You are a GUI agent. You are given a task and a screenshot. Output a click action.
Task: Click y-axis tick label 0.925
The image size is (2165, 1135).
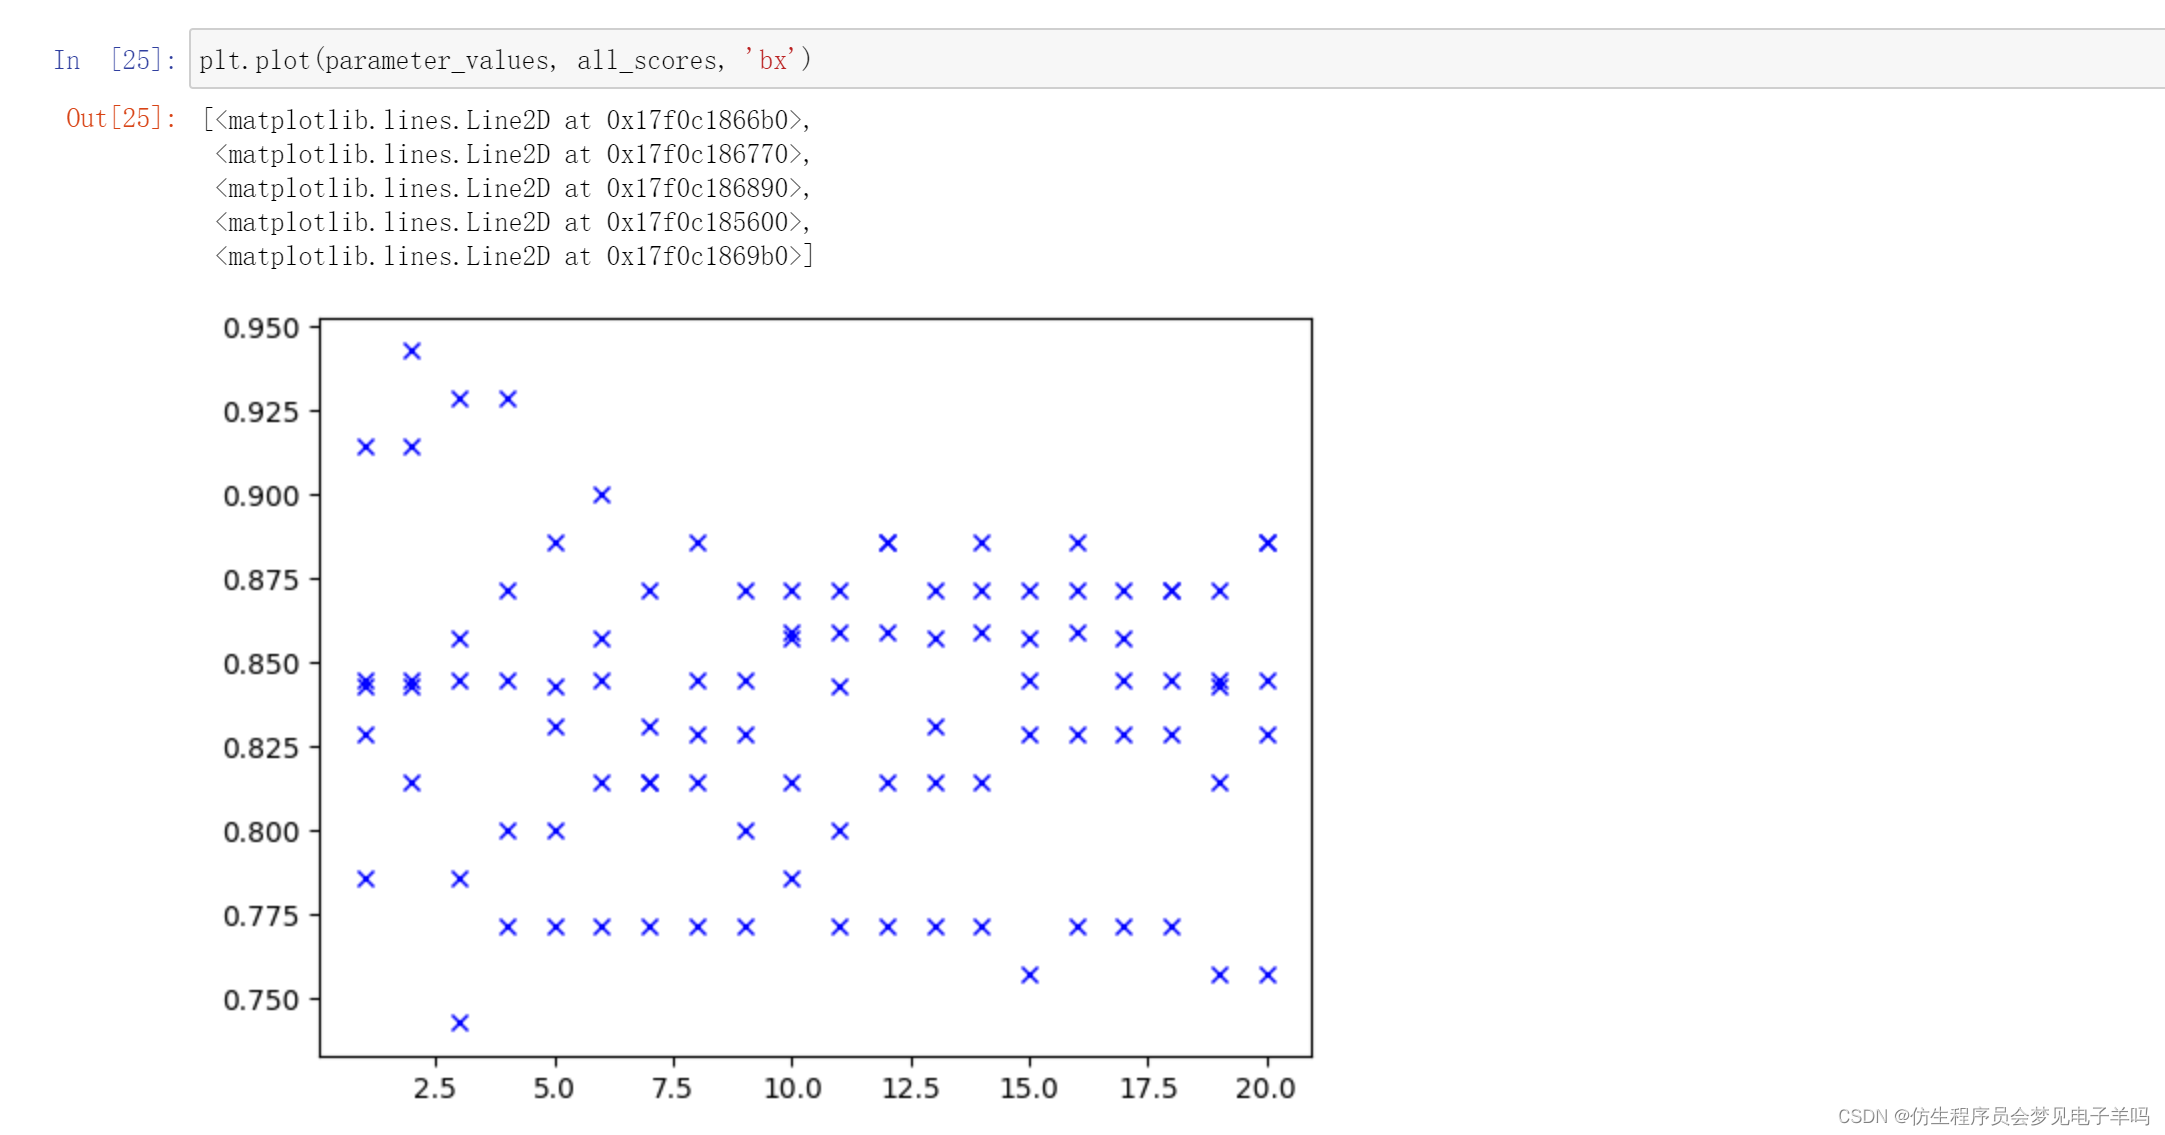pyautogui.click(x=261, y=412)
